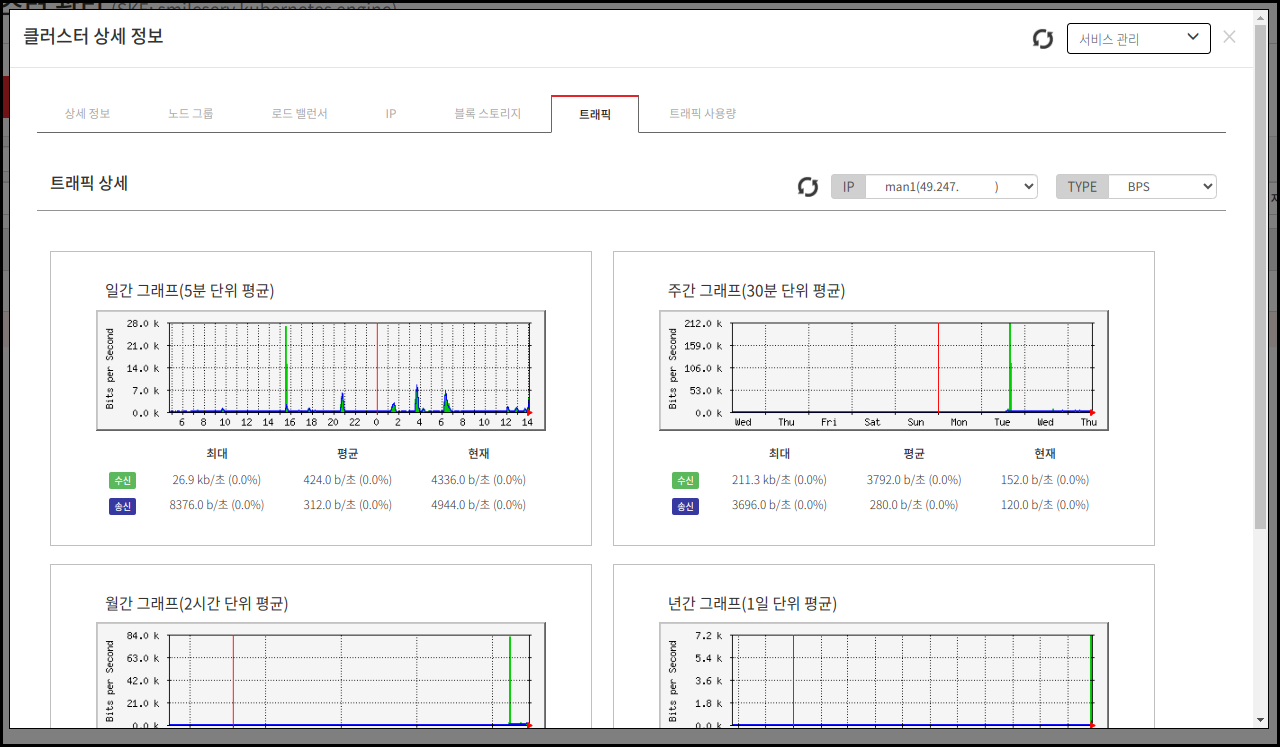Close the cluster detail dialog
The image size is (1280, 747).
[x=1229, y=37]
